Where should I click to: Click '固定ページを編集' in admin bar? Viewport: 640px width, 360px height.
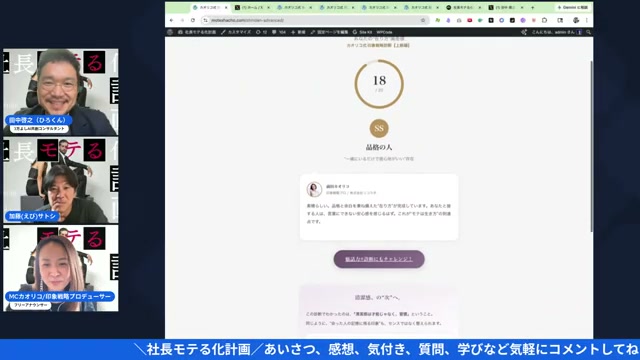[x=329, y=32]
